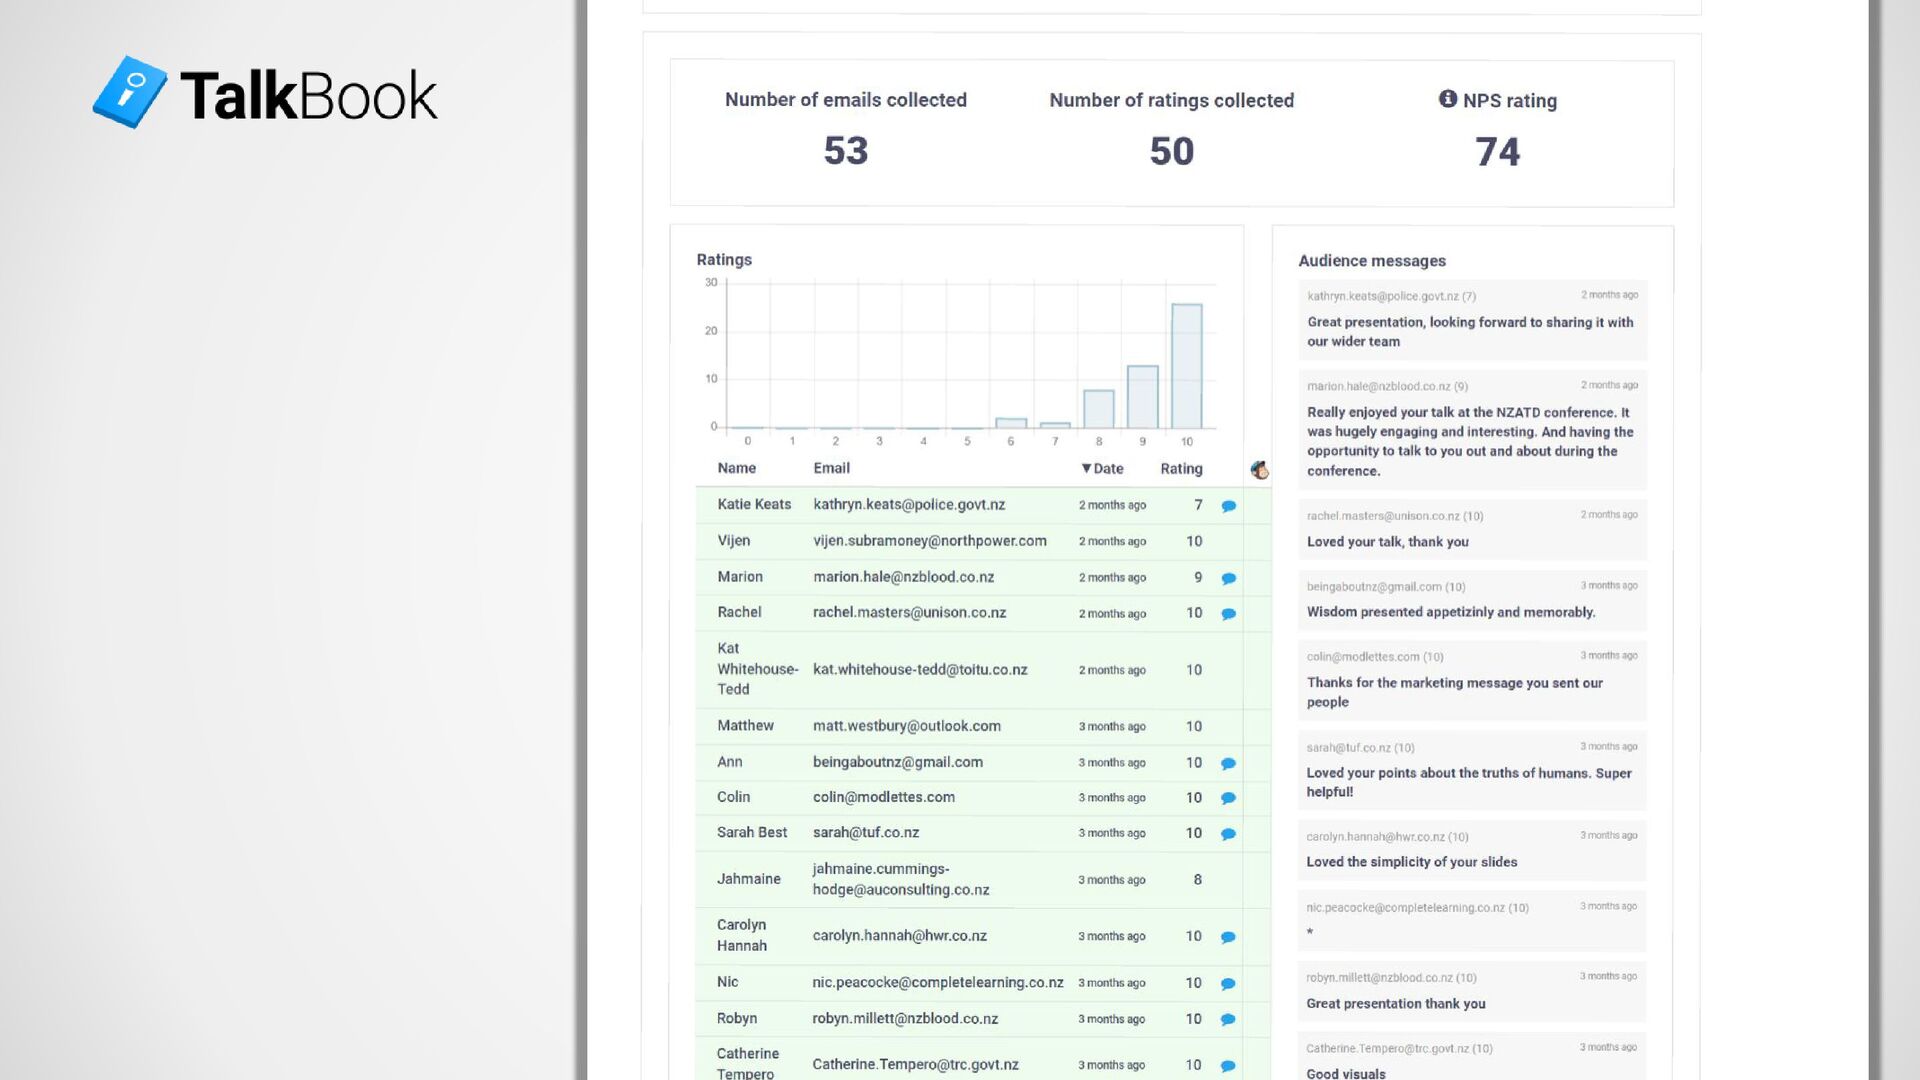The image size is (1920, 1080).
Task: Click the Mailchimp icon beside the Rating column
Action: coord(1260,469)
